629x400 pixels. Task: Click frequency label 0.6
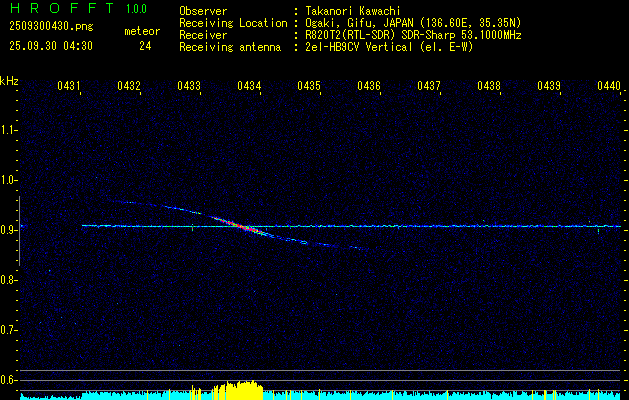(8, 380)
